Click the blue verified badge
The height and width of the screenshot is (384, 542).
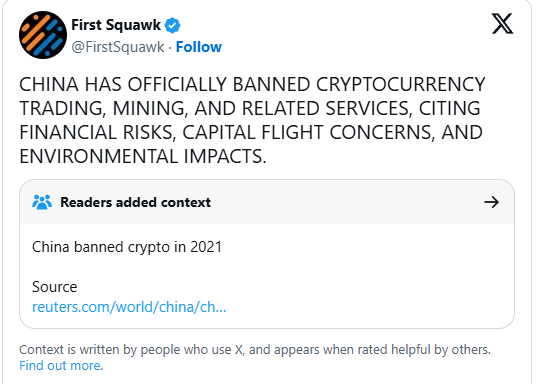(x=172, y=25)
